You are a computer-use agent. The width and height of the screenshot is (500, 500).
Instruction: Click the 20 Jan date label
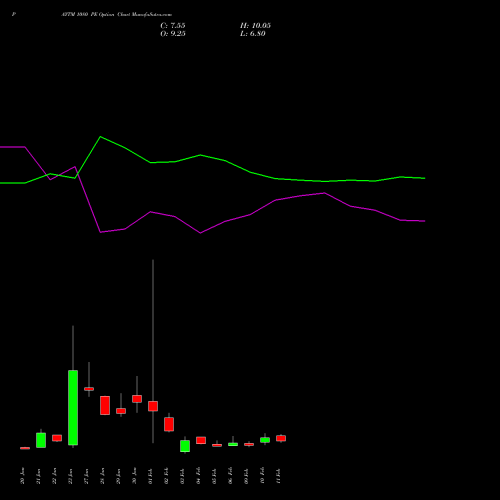pyautogui.click(x=22, y=476)
